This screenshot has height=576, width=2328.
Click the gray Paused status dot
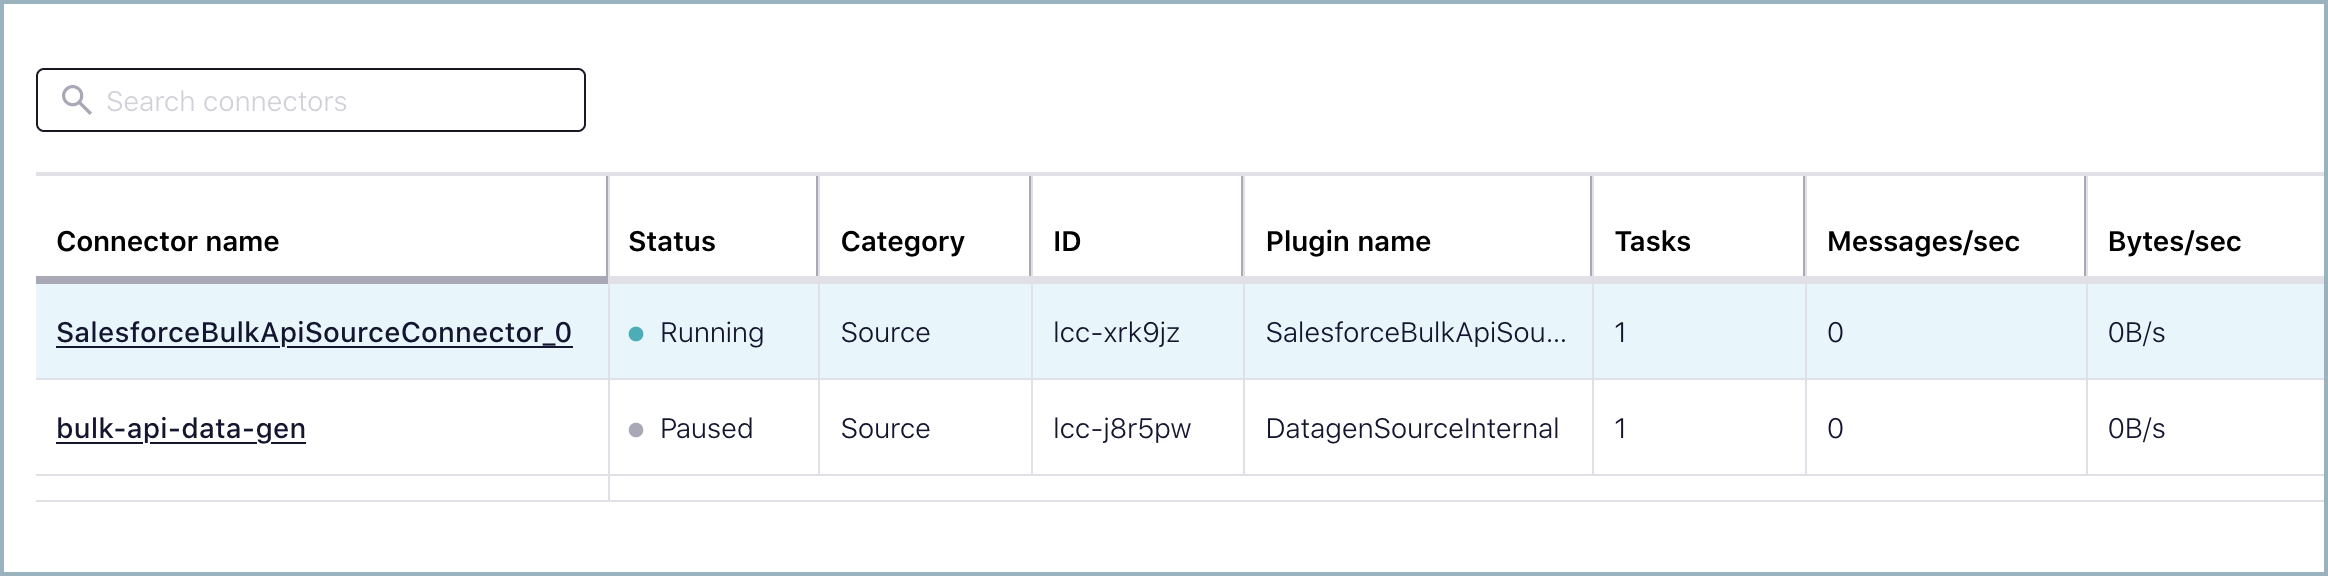pos(636,430)
